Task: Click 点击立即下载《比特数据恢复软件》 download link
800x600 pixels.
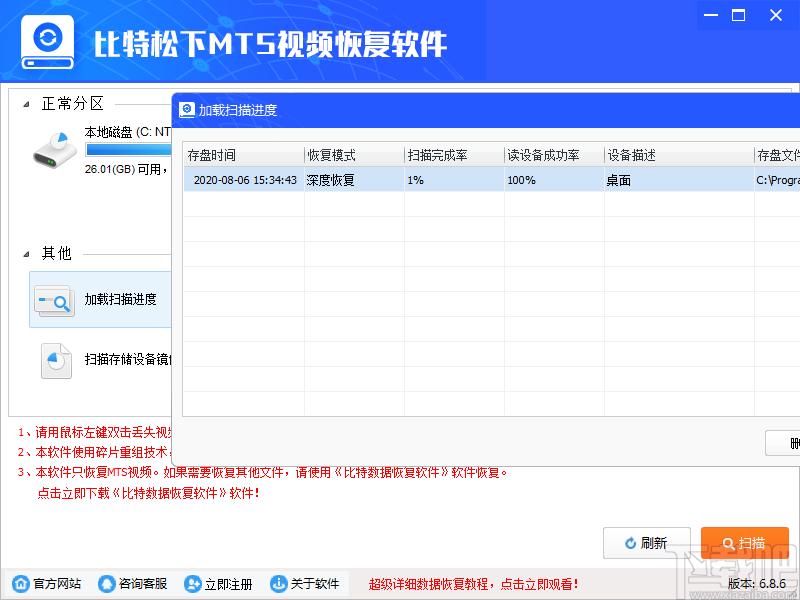Action: [148, 493]
